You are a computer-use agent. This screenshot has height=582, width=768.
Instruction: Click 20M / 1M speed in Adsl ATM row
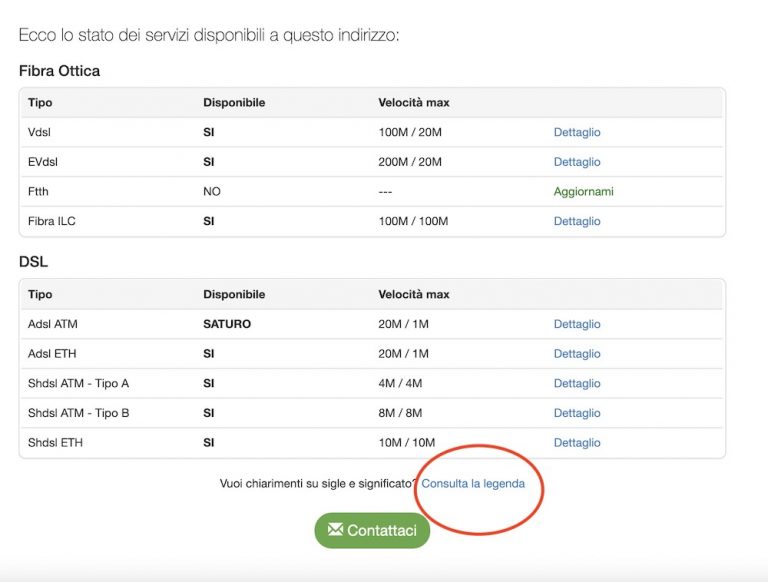click(404, 324)
